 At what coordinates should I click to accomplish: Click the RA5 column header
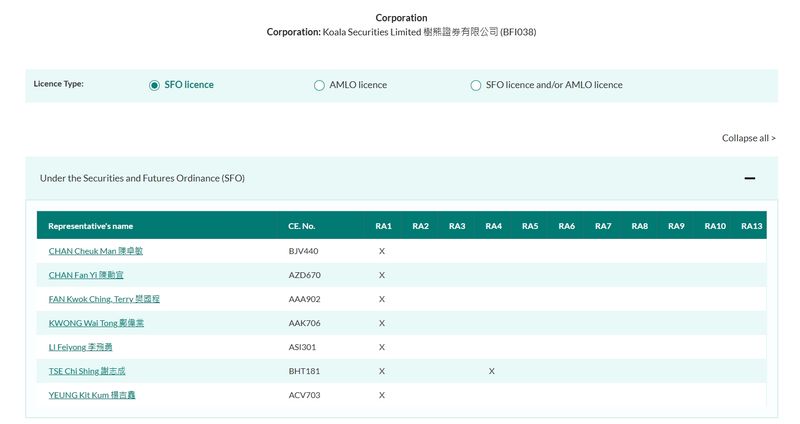click(530, 226)
